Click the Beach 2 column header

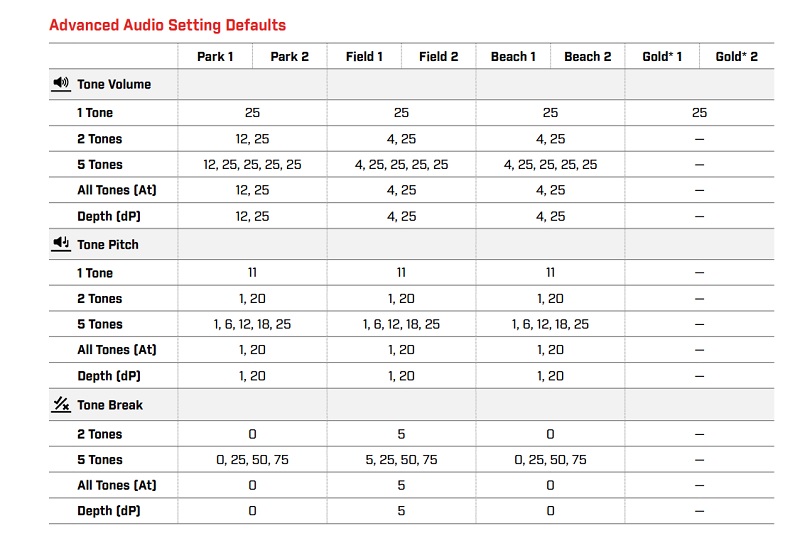pos(588,57)
